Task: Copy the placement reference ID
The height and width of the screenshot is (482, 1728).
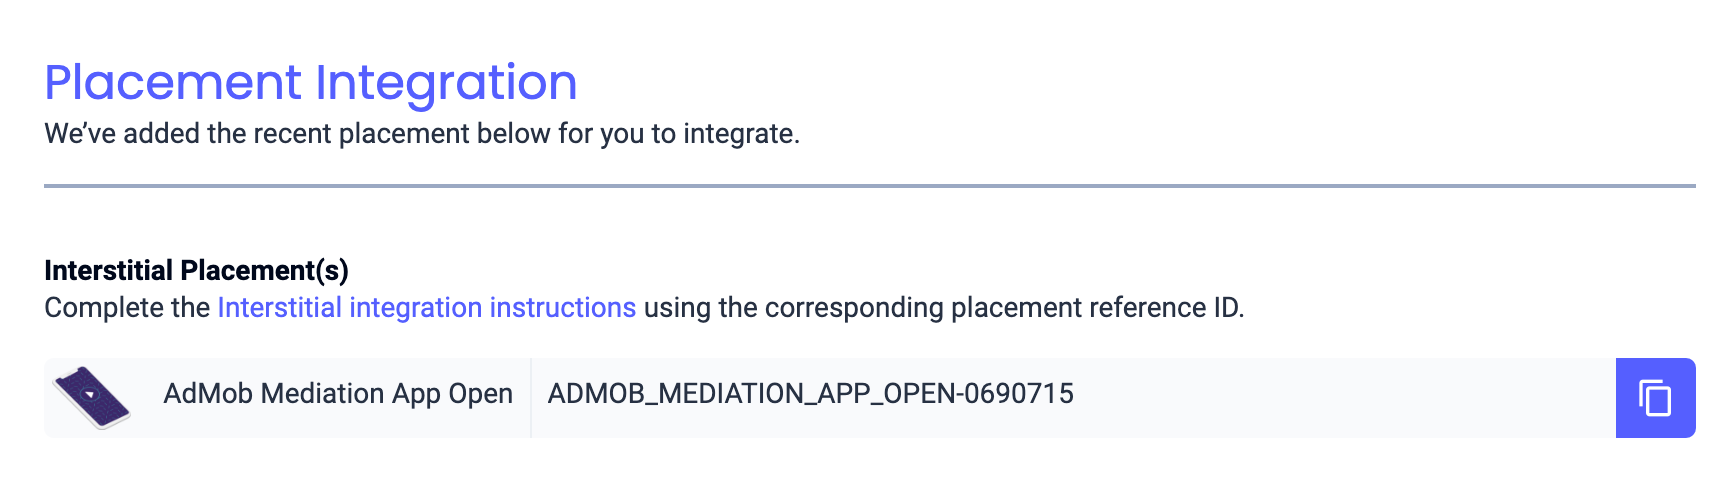Action: [1655, 398]
